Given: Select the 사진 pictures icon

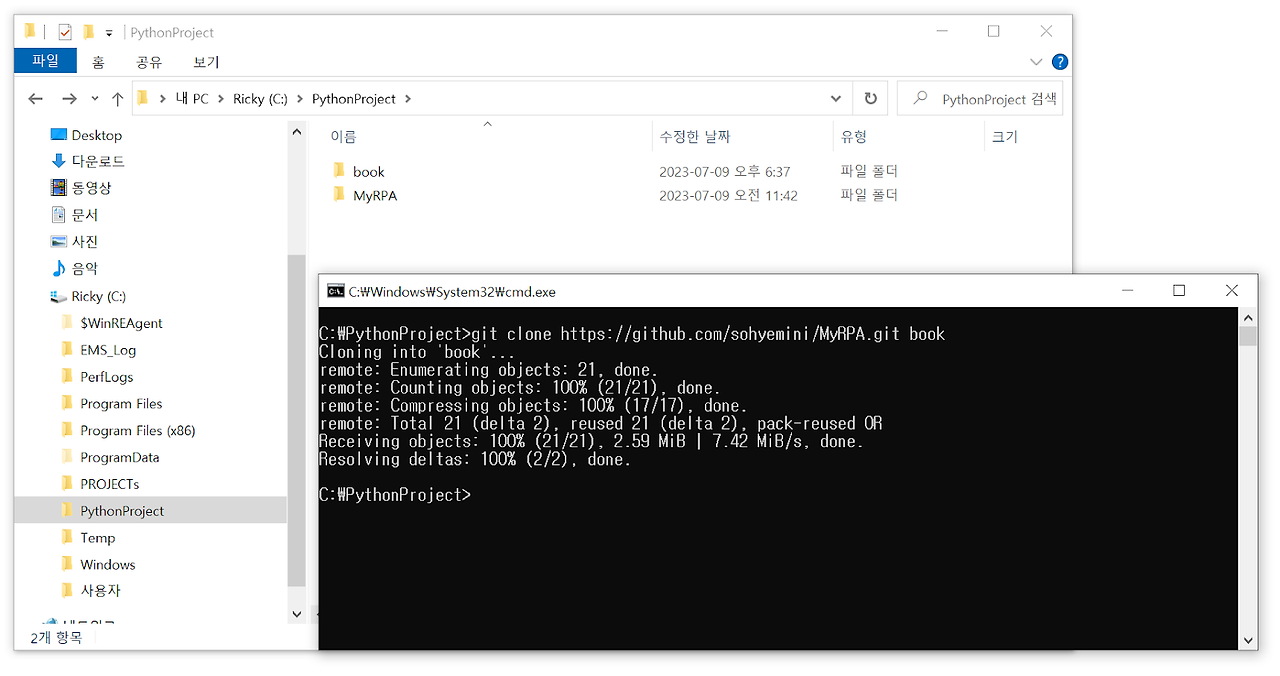Looking at the screenshot, I should [58, 242].
